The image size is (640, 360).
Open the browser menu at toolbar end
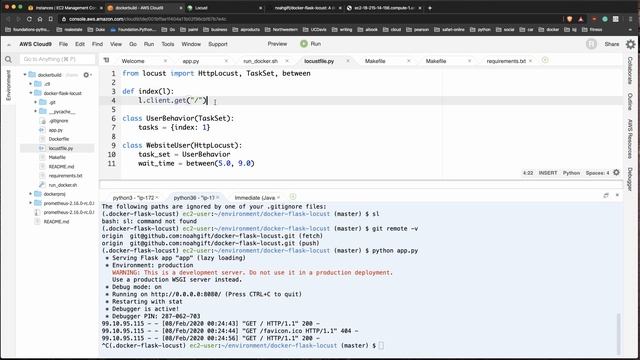pyautogui.click(x=630, y=19)
